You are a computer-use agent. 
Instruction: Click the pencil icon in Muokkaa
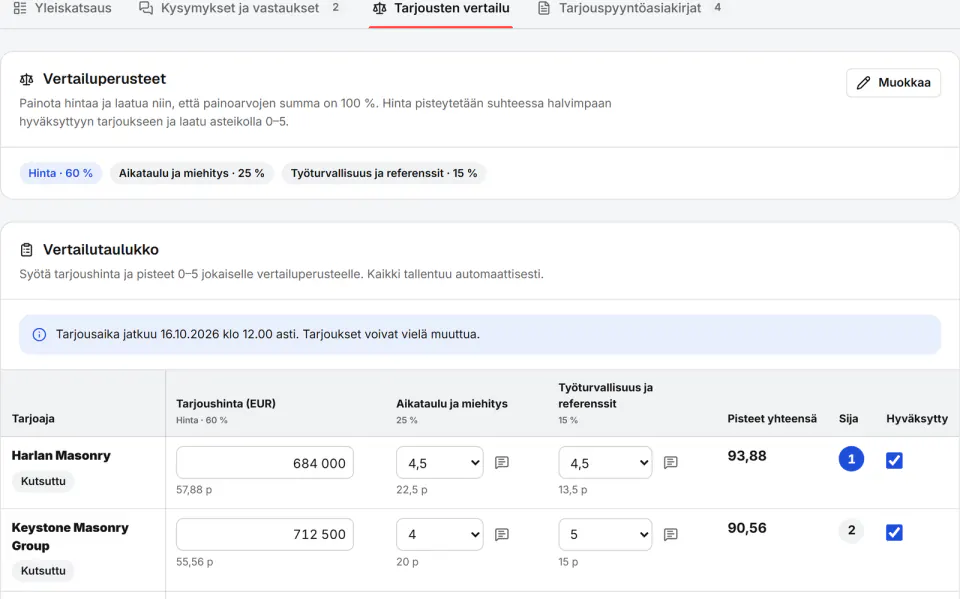pos(863,83)
